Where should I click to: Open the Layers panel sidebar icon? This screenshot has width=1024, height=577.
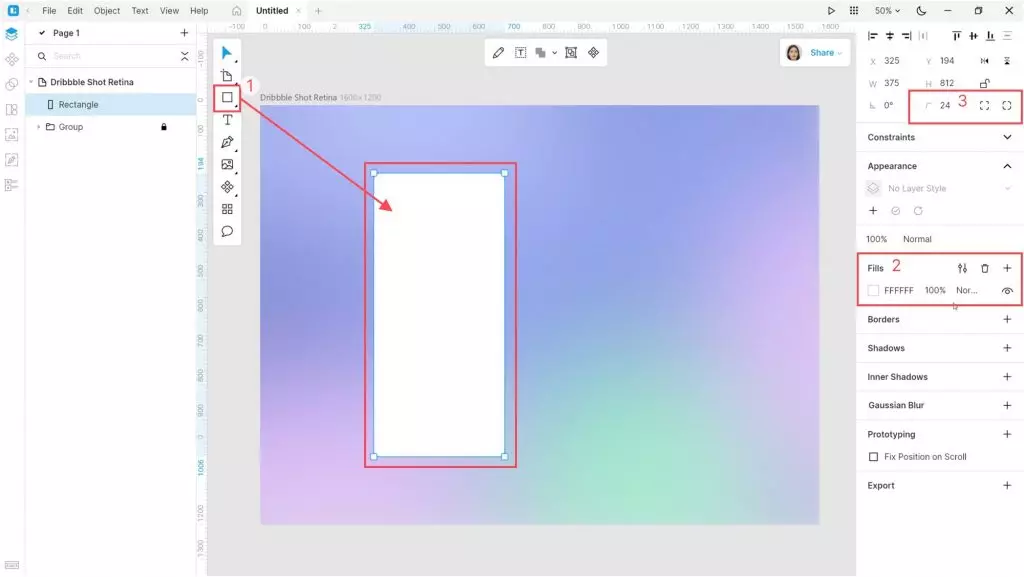(x=11, y=34)
